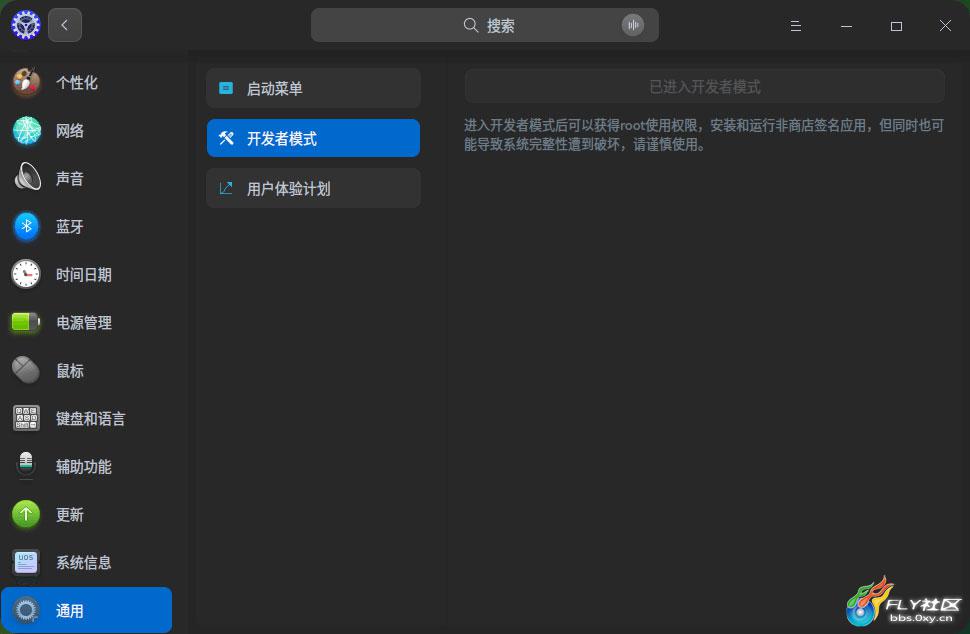Click the magnifier icon in search bar

point(471,25)
